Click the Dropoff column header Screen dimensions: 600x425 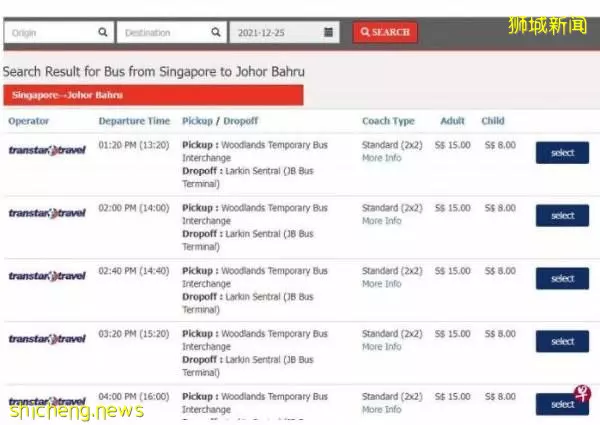[x=241, y=121]
